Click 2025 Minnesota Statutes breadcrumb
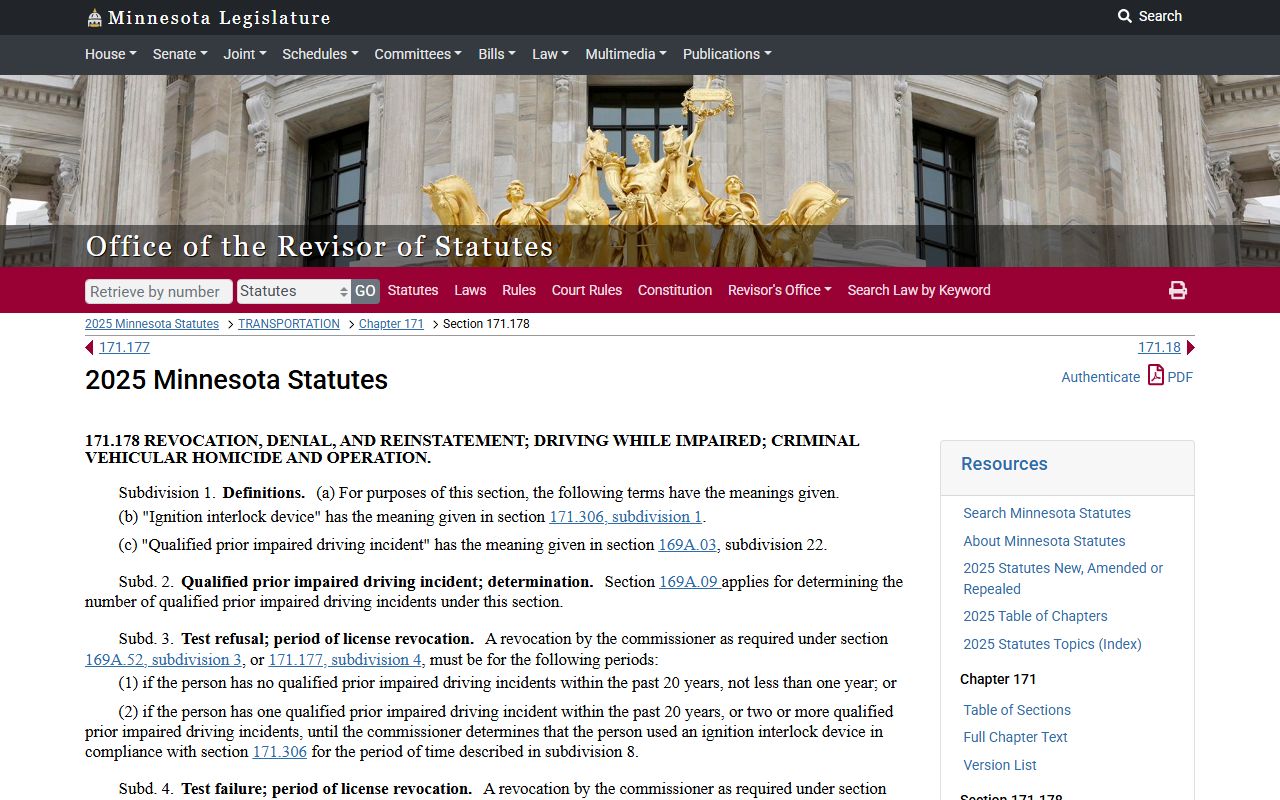1280x800 pixels. click(152, 324)
